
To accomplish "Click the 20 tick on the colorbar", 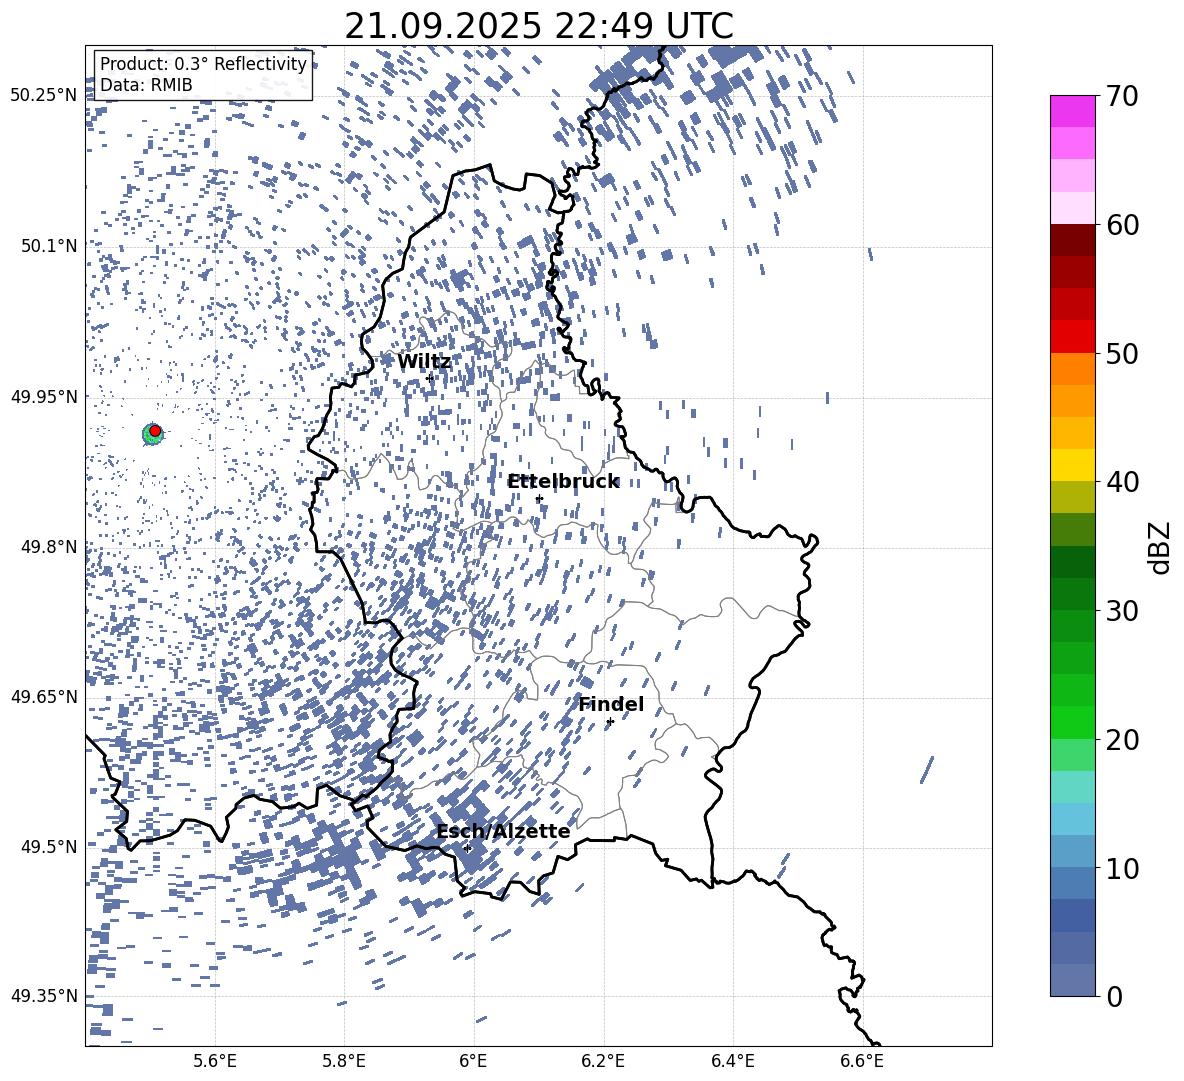I will pos(1122,739).
